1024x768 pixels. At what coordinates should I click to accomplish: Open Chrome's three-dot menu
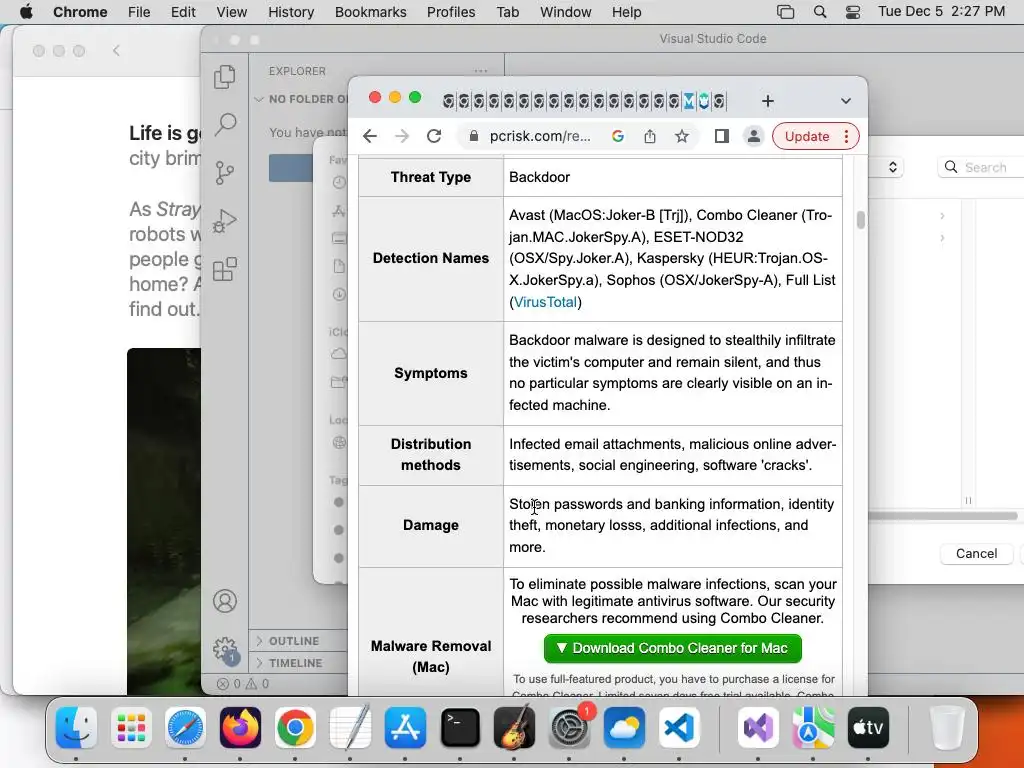click(x=846, y=136)
